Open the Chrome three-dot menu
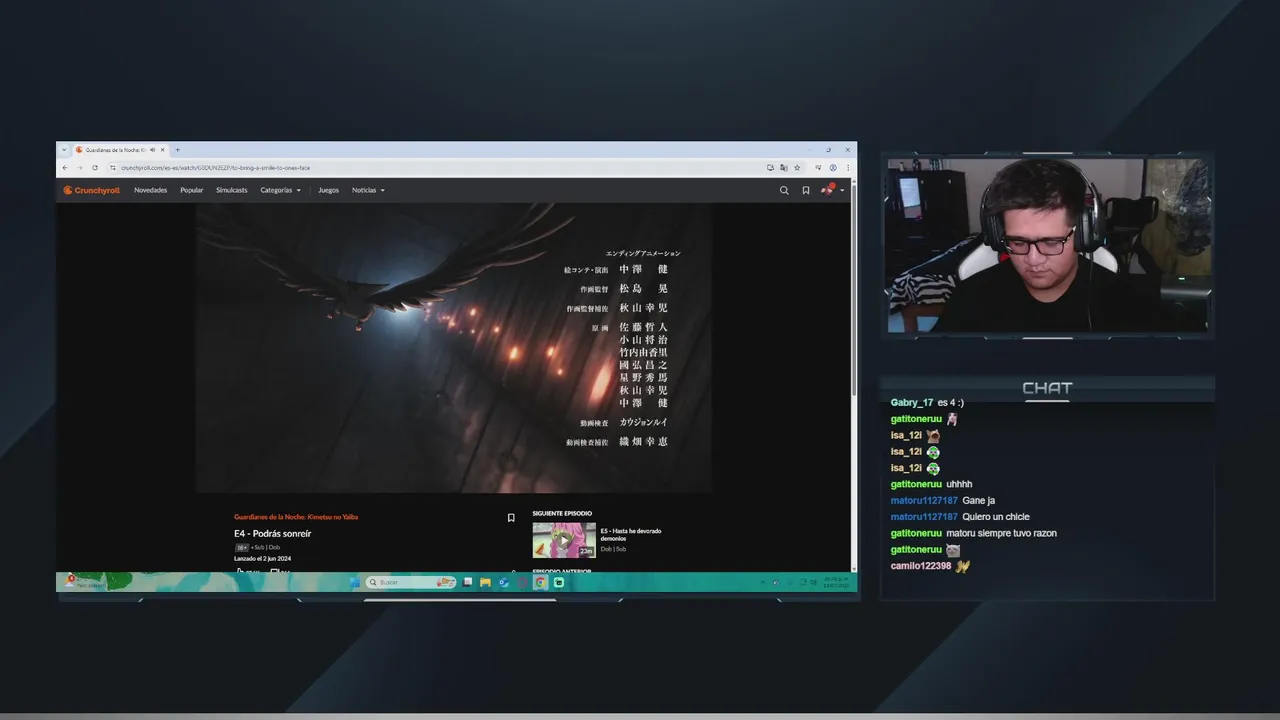This screenshot has height=720, width=1280. pos(848,168)
